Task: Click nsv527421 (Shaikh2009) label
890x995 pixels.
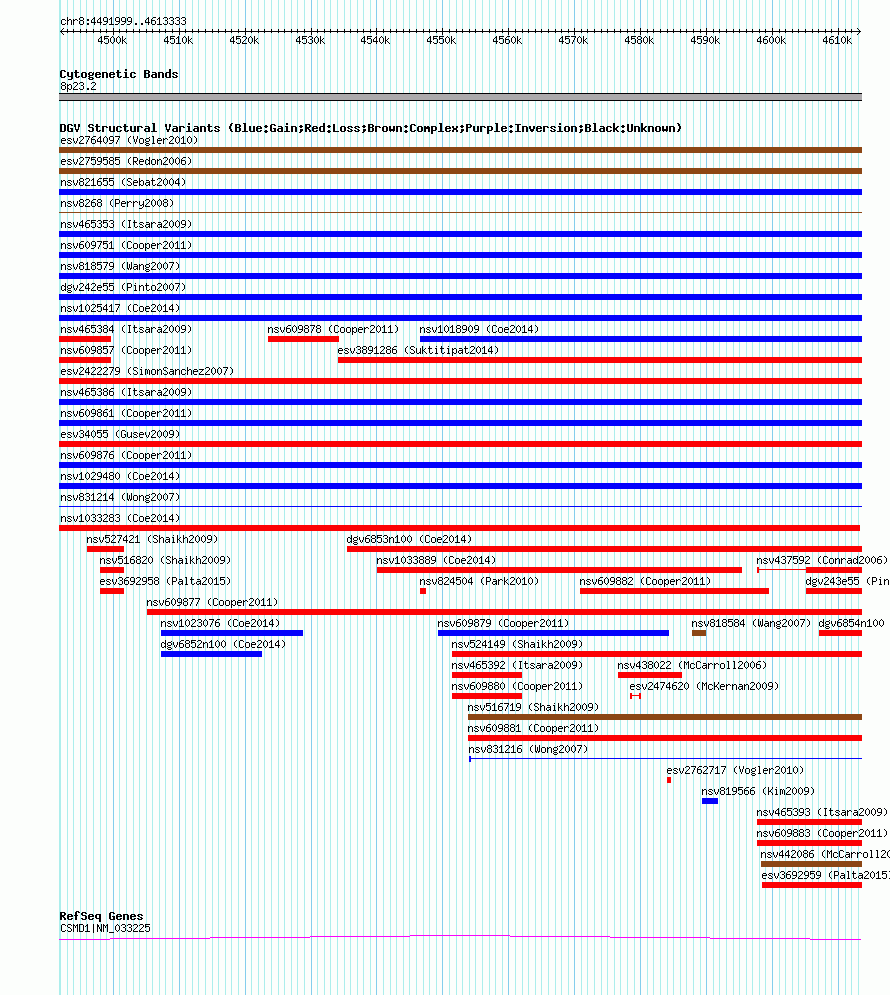Action: 152,539
